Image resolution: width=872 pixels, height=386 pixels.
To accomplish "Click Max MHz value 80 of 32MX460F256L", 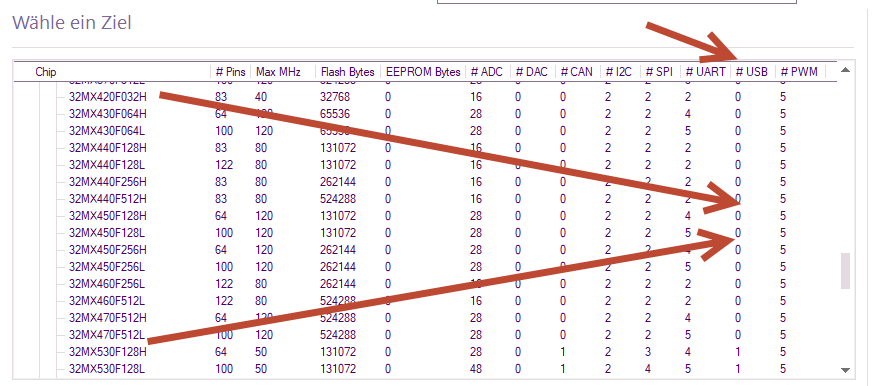I will coord(261,284).
